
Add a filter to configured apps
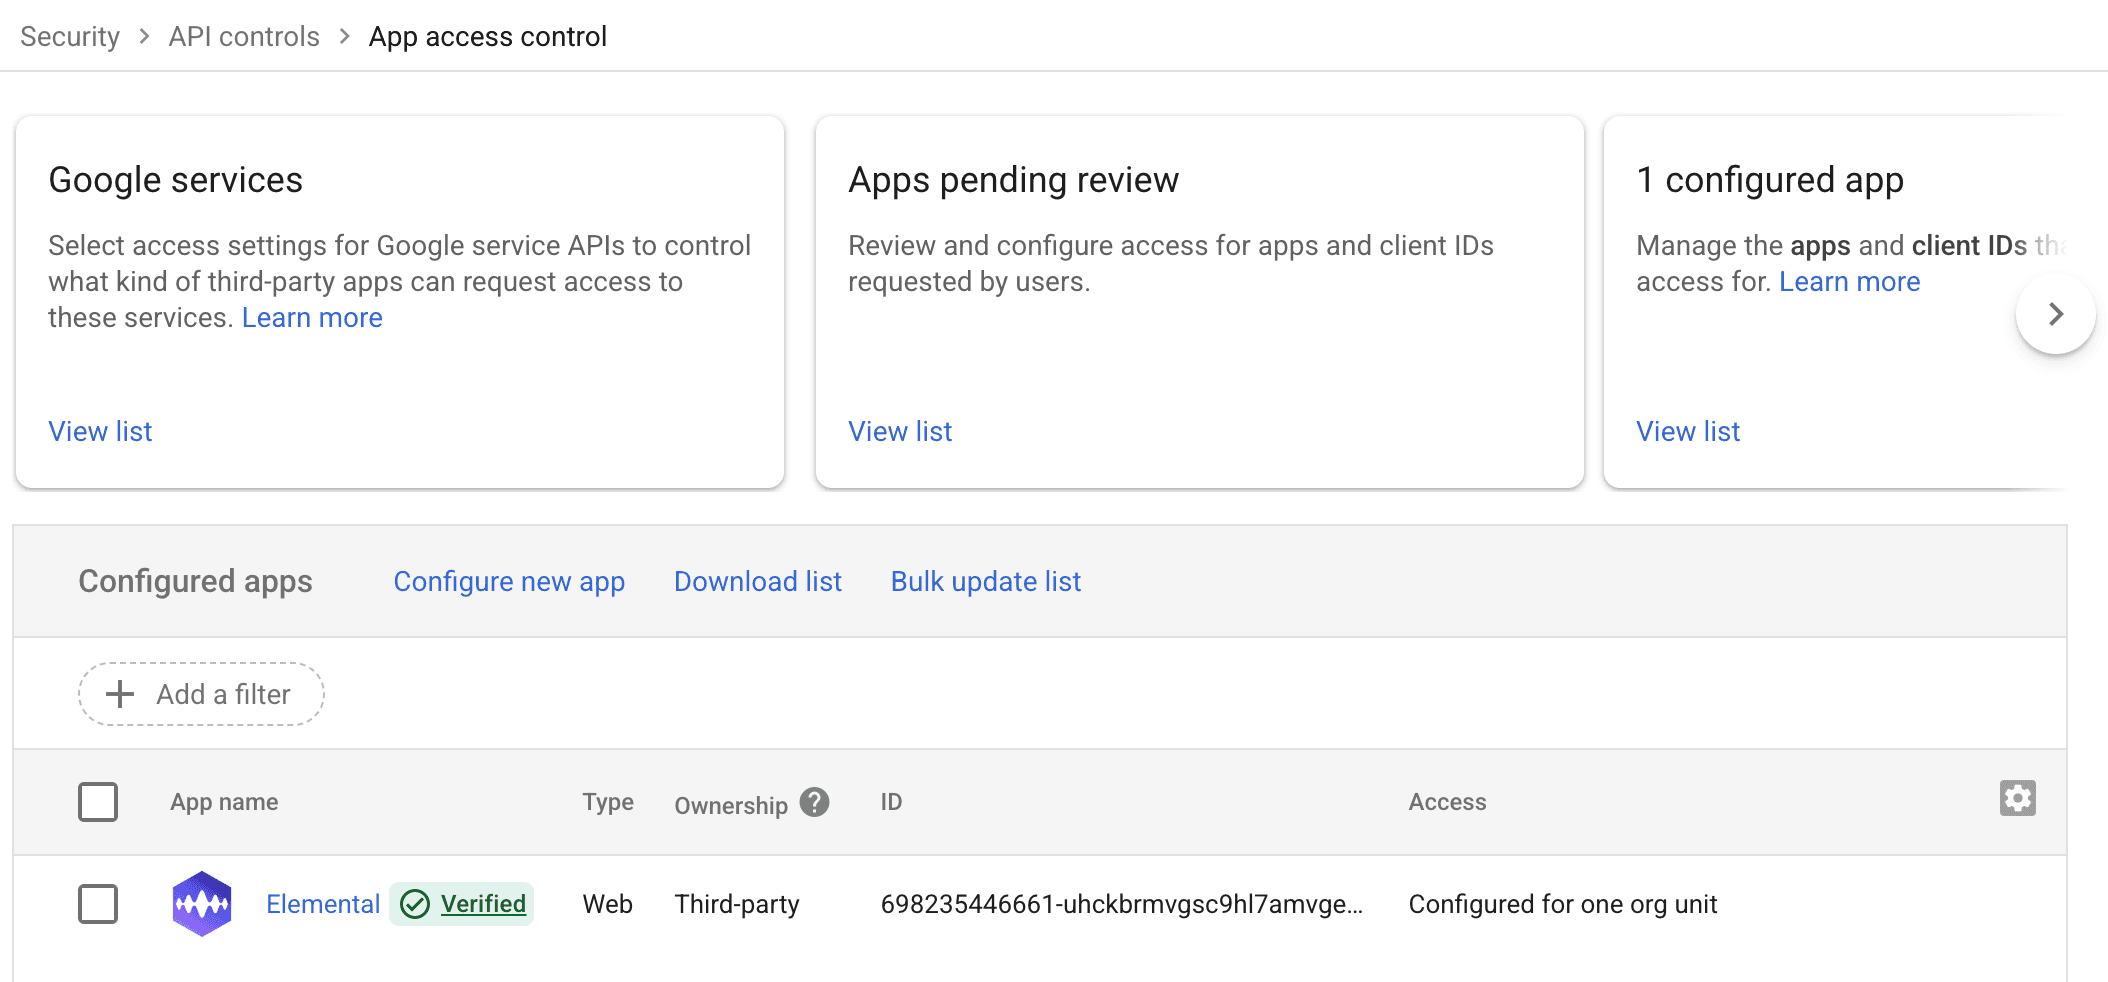201,694
